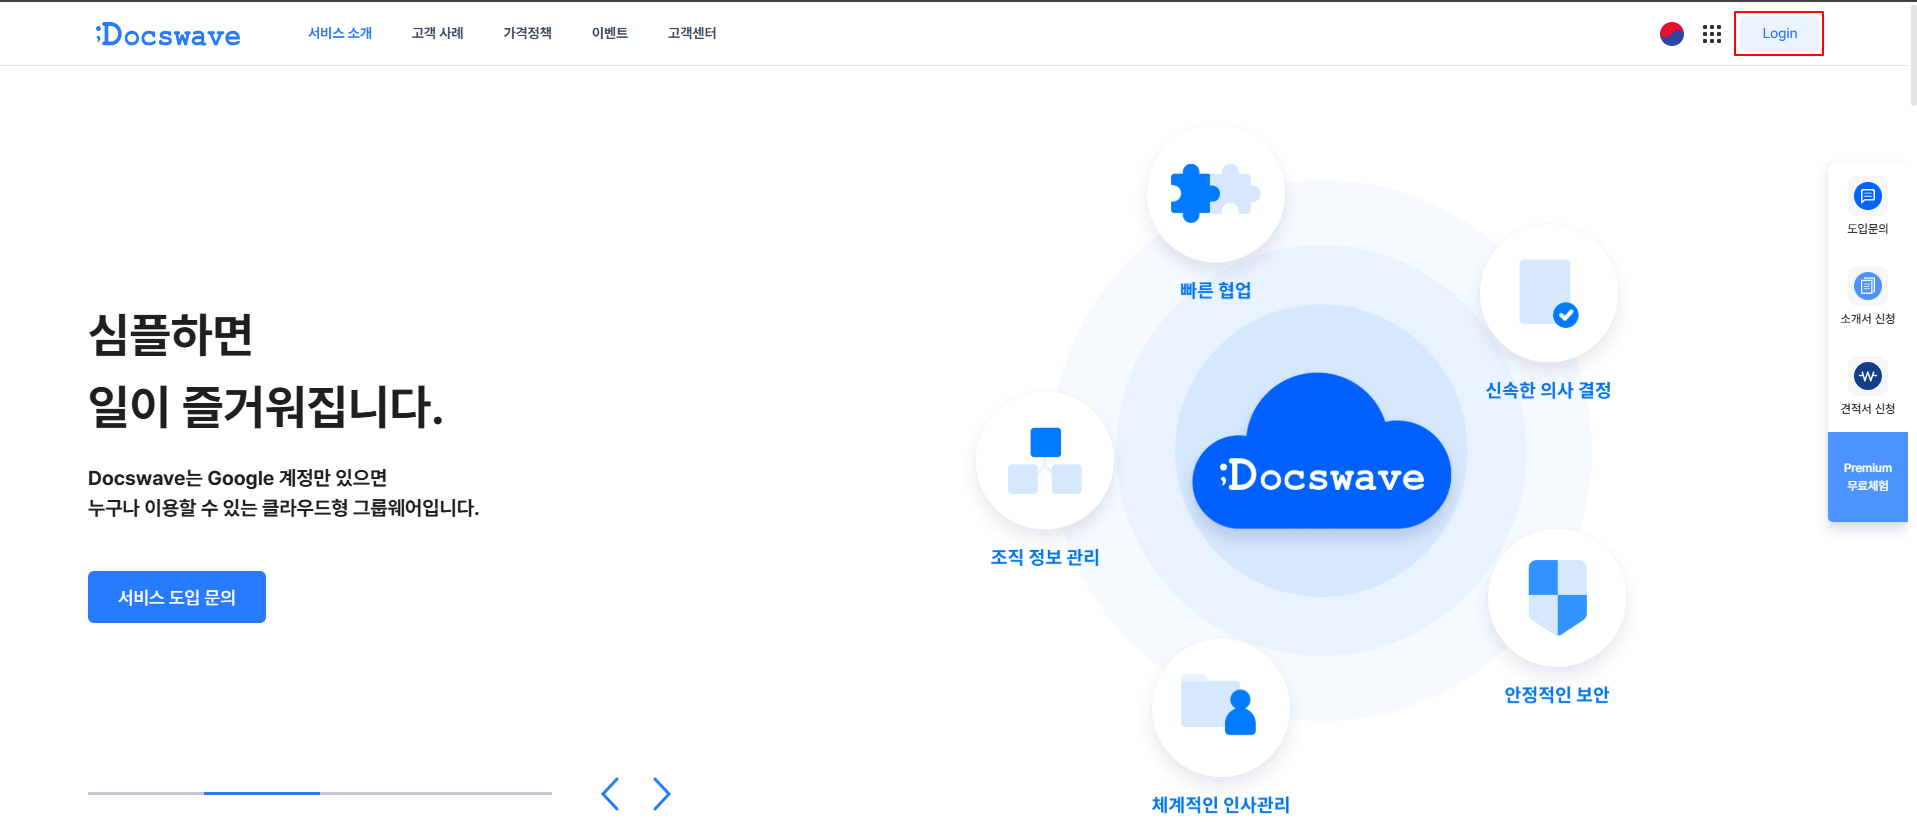The width and height of the screenshot is (1917, 836).
Task: Click the org chart 조직 정보 관리 icon
Action: coord(1045,460)
